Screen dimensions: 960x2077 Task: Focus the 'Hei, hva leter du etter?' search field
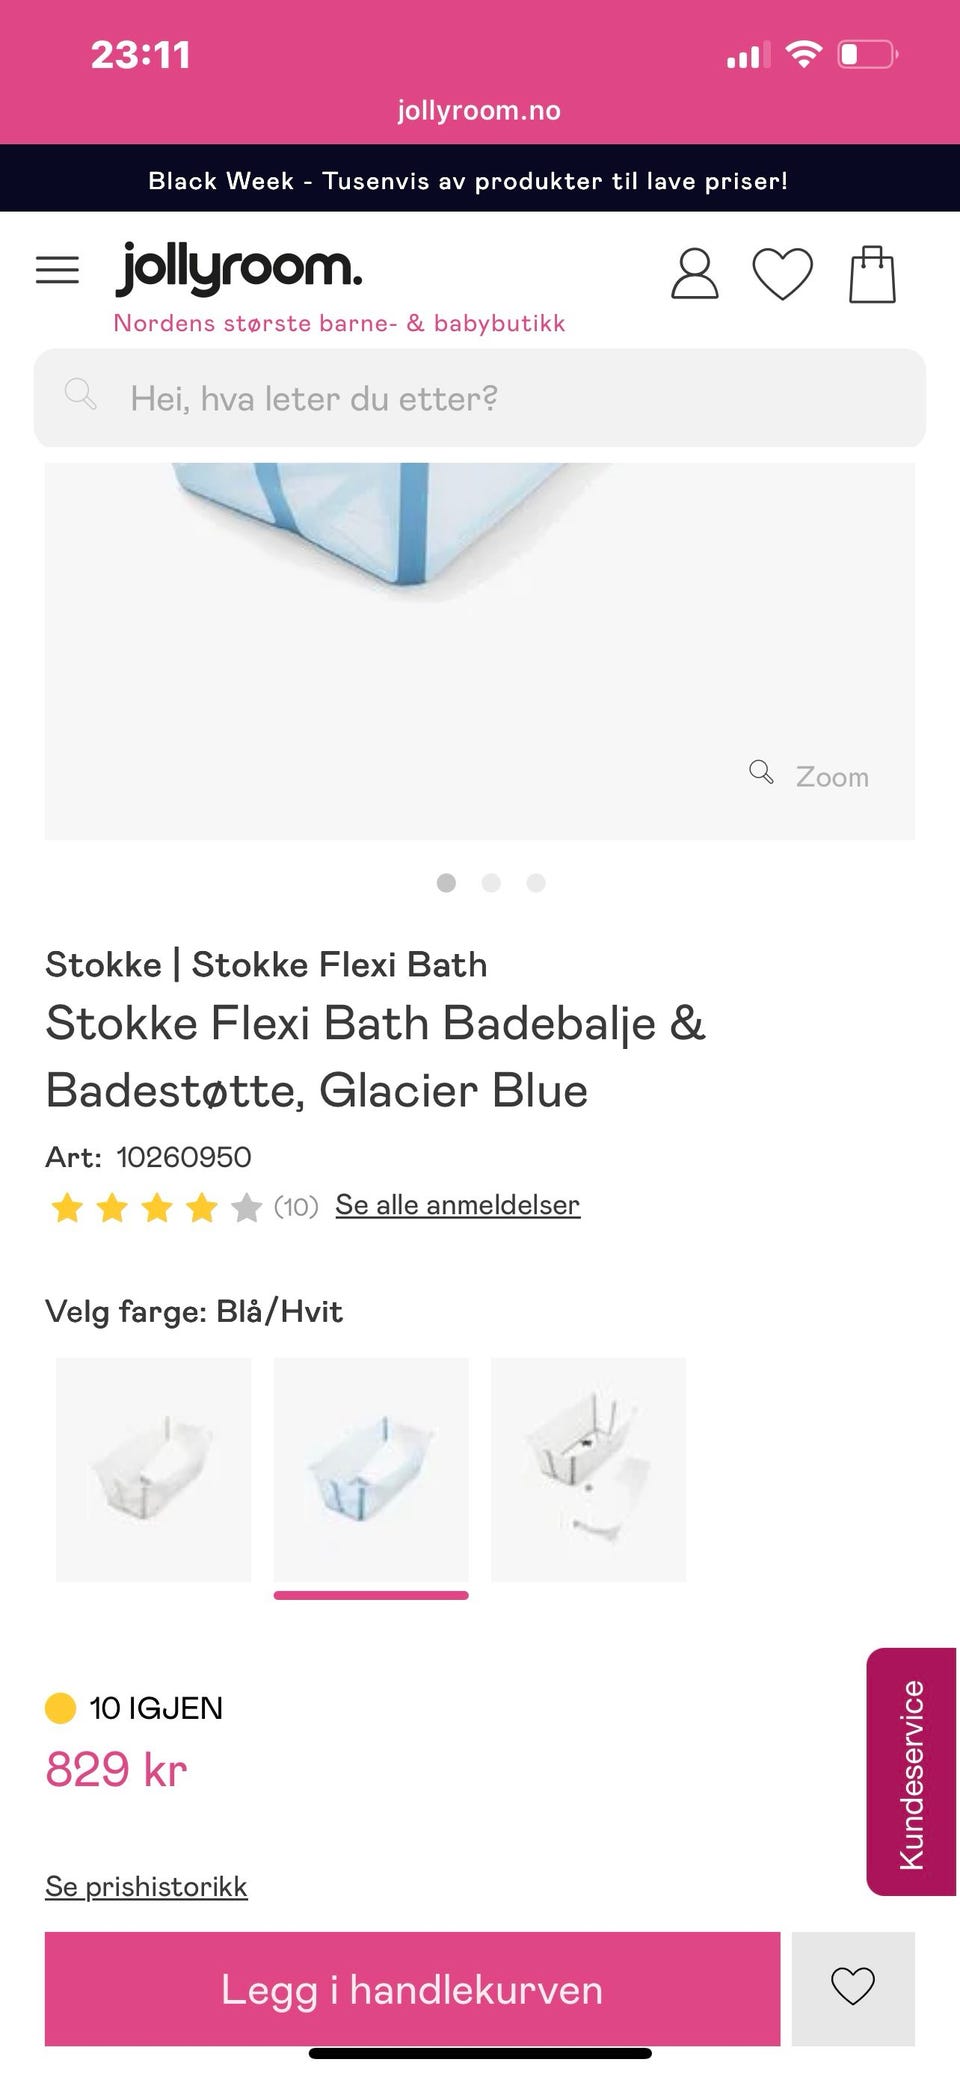click(480, 398)
